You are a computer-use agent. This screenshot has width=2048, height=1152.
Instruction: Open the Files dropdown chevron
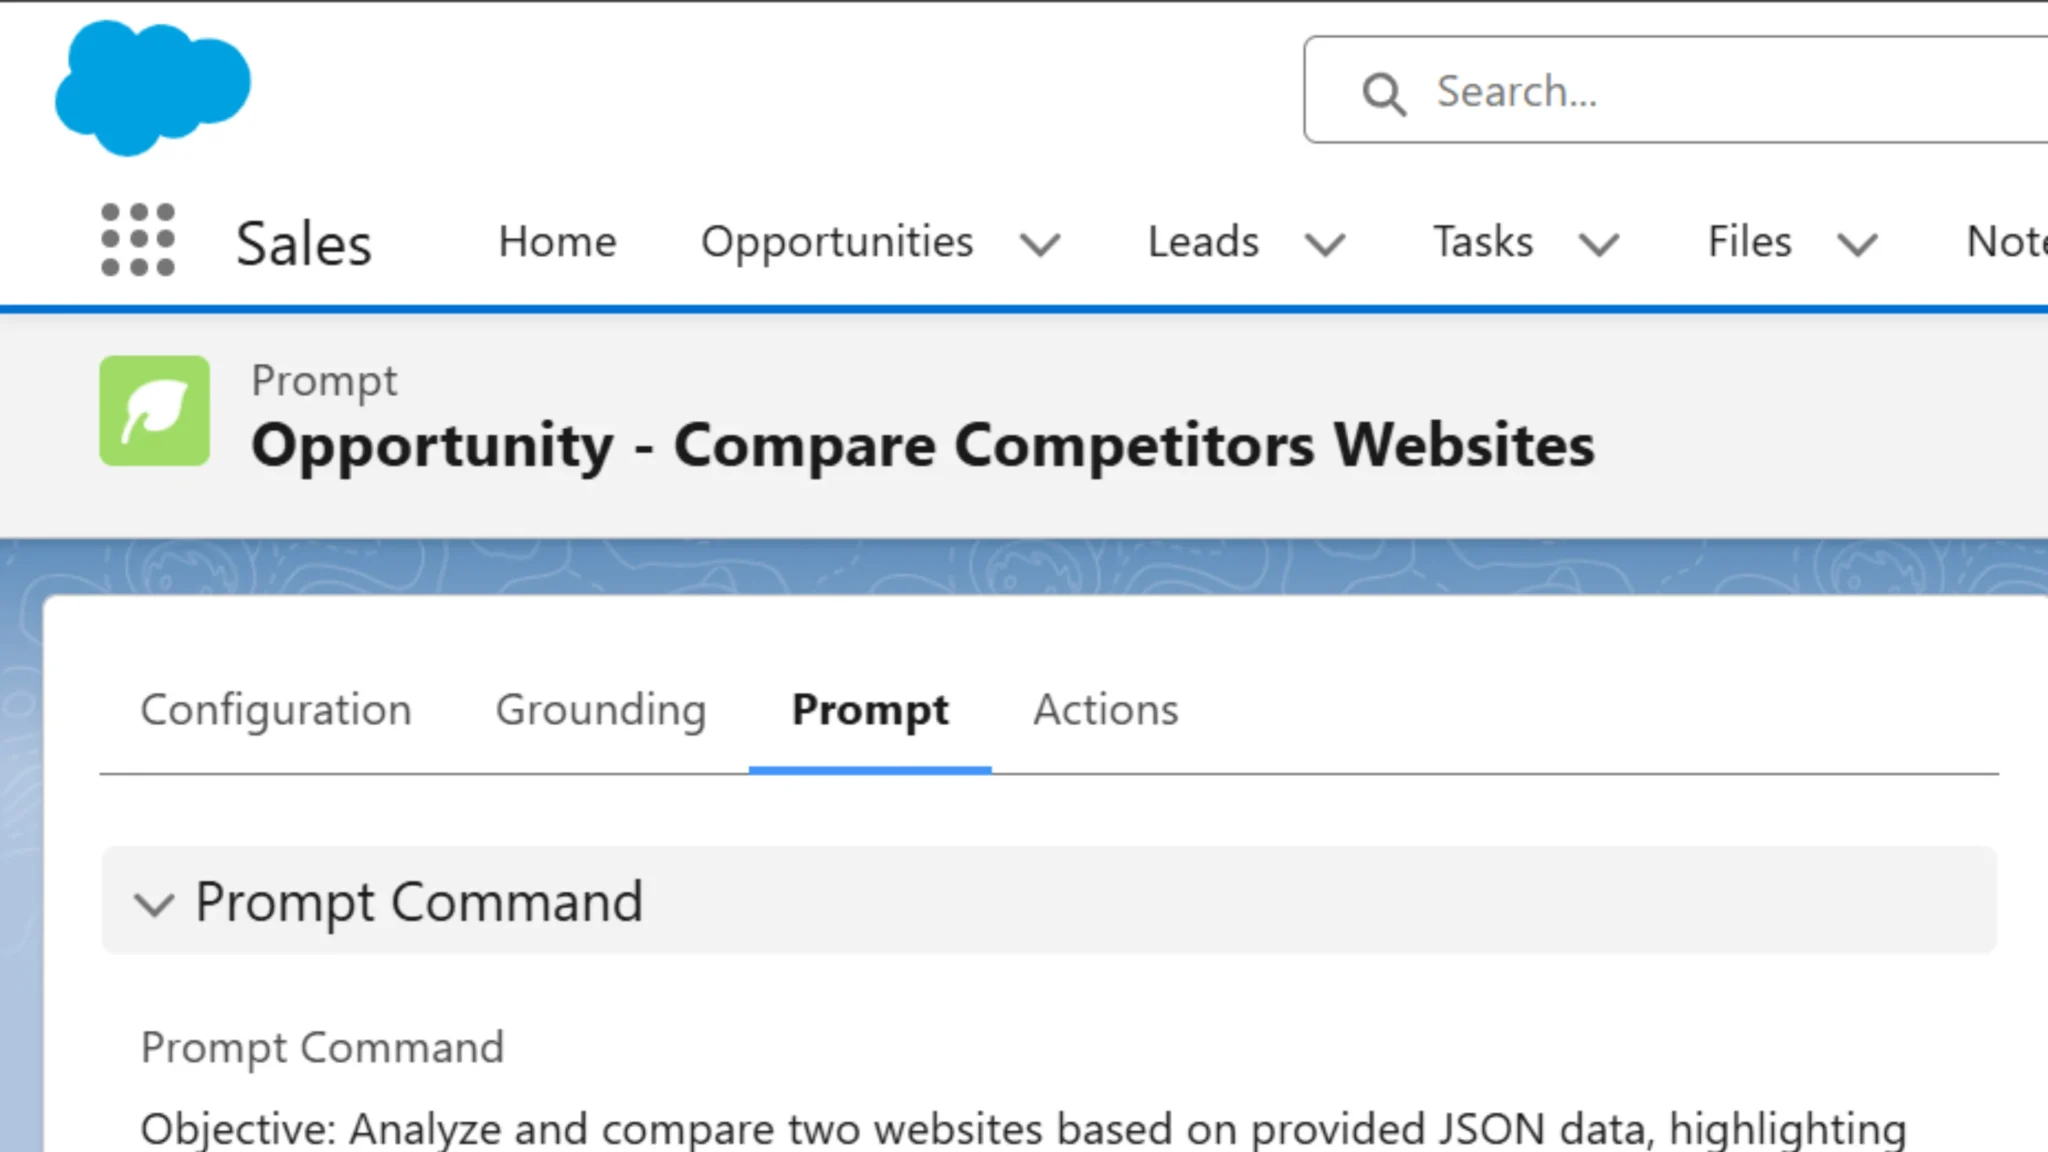pyautogui.click(x=1857, y=244)
